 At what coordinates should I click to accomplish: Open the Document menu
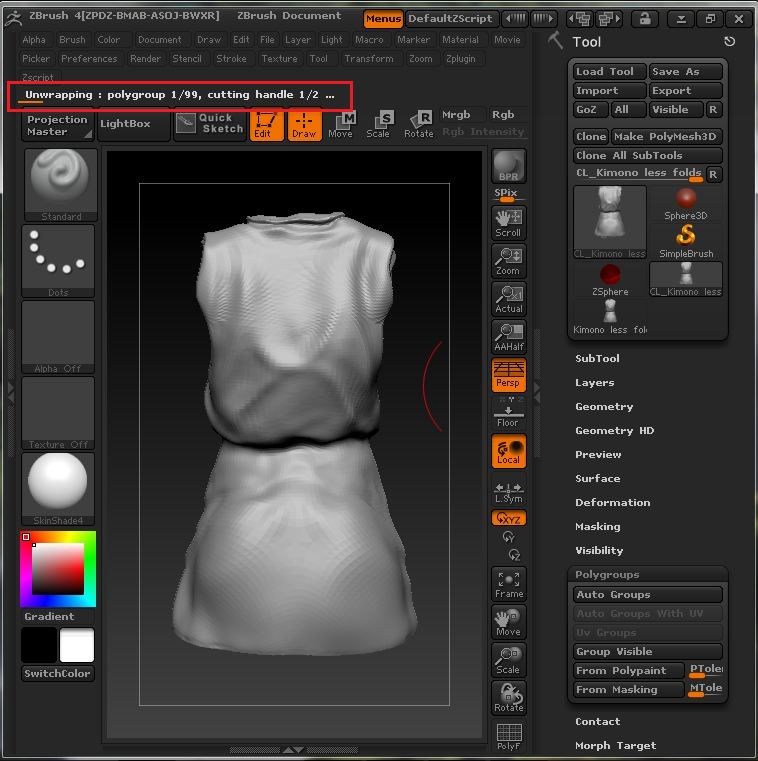pyautogui.click(x=159, y=40)
